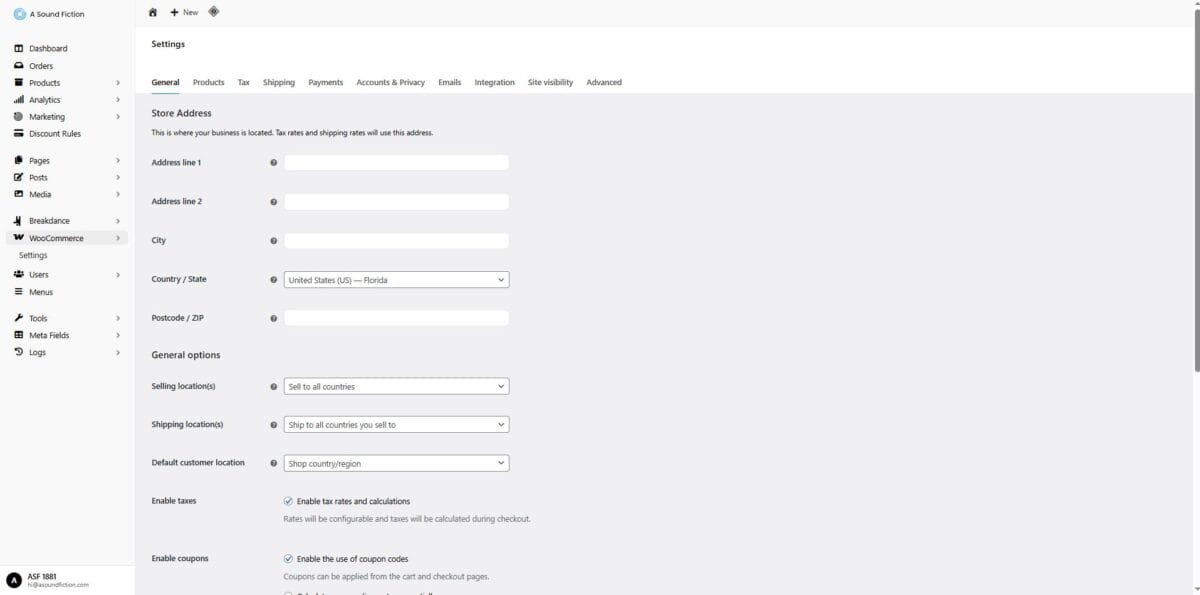
Task: Open the Dashboard from the sidebar
Action: coord(18,48)
